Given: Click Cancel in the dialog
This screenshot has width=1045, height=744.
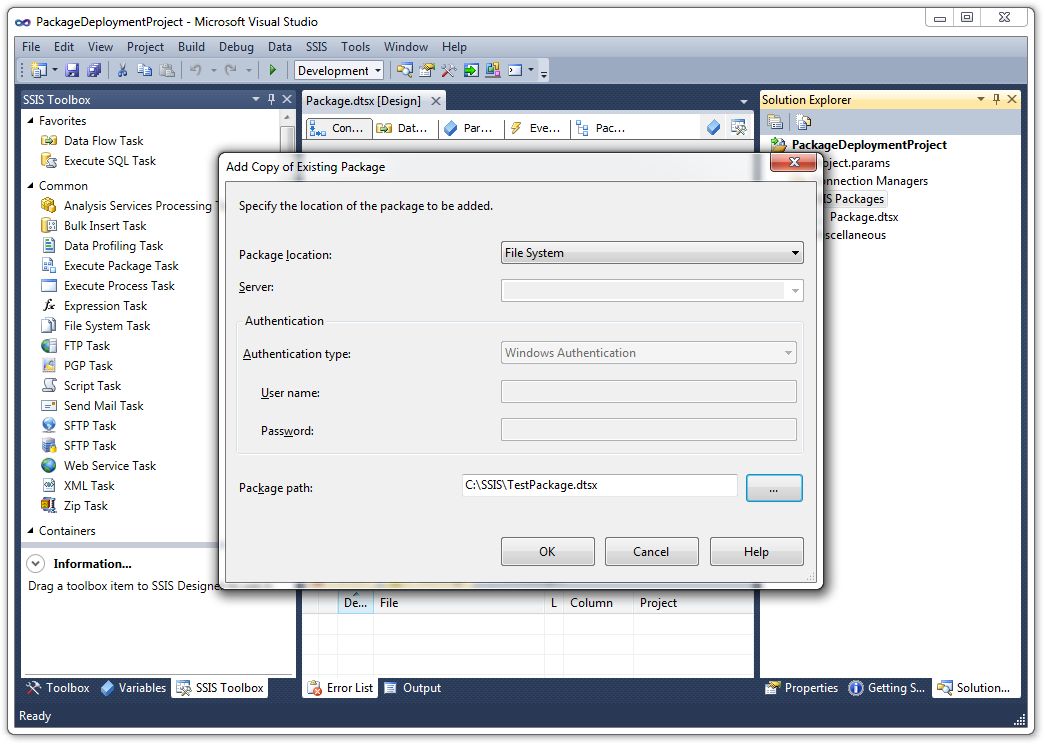Looking at the screenshot, I should point(651,551).
